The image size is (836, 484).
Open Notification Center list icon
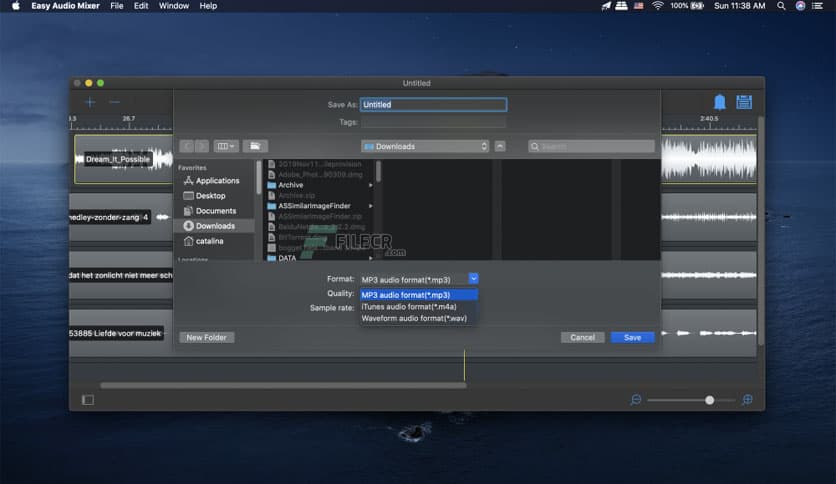click(817, 6)
